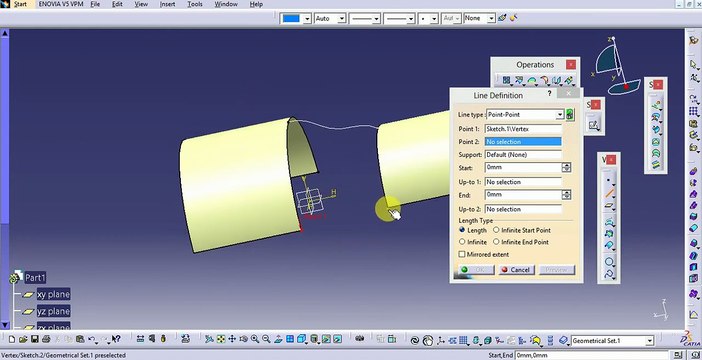Click the Circle tool in wireframe toolbar
This screenshot has width=702, height=360.
609,261
